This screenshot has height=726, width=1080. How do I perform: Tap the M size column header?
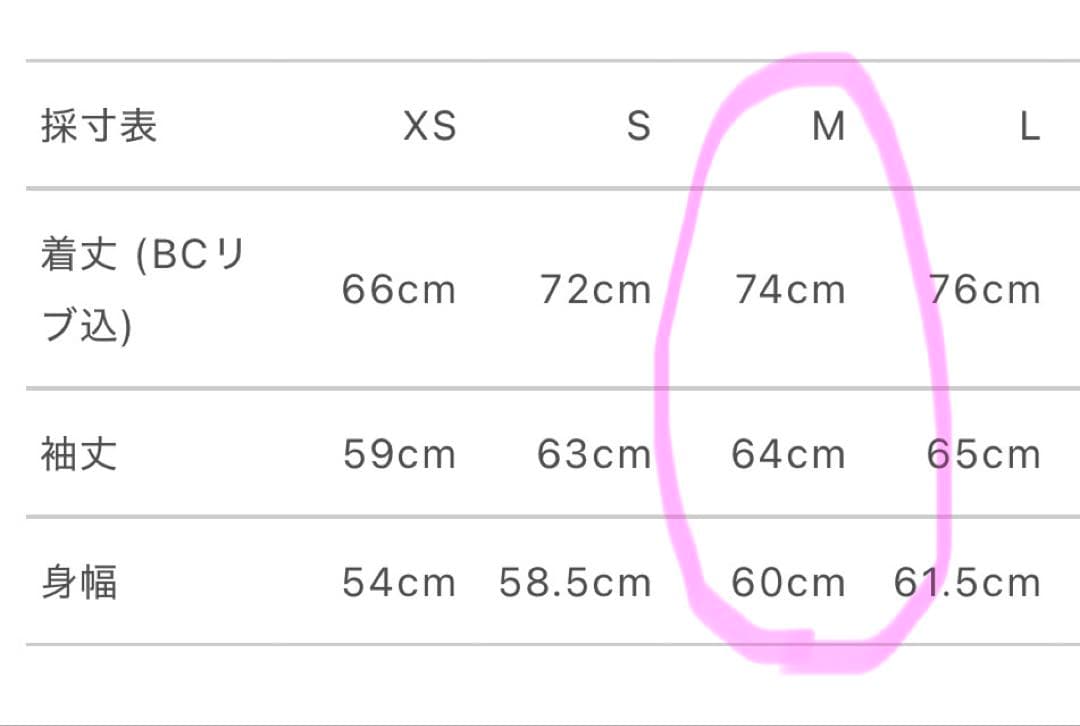coord(828,127)
